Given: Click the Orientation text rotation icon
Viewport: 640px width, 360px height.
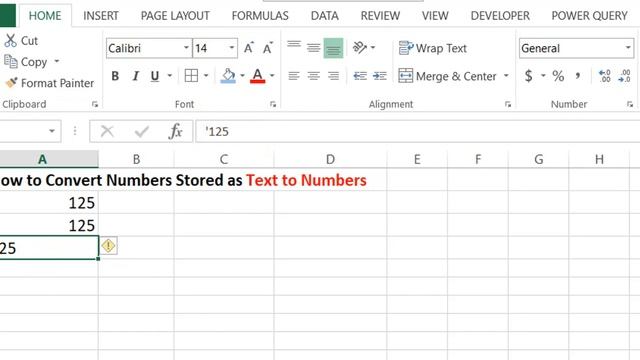Looking at the screenshot, I should 359,47.
